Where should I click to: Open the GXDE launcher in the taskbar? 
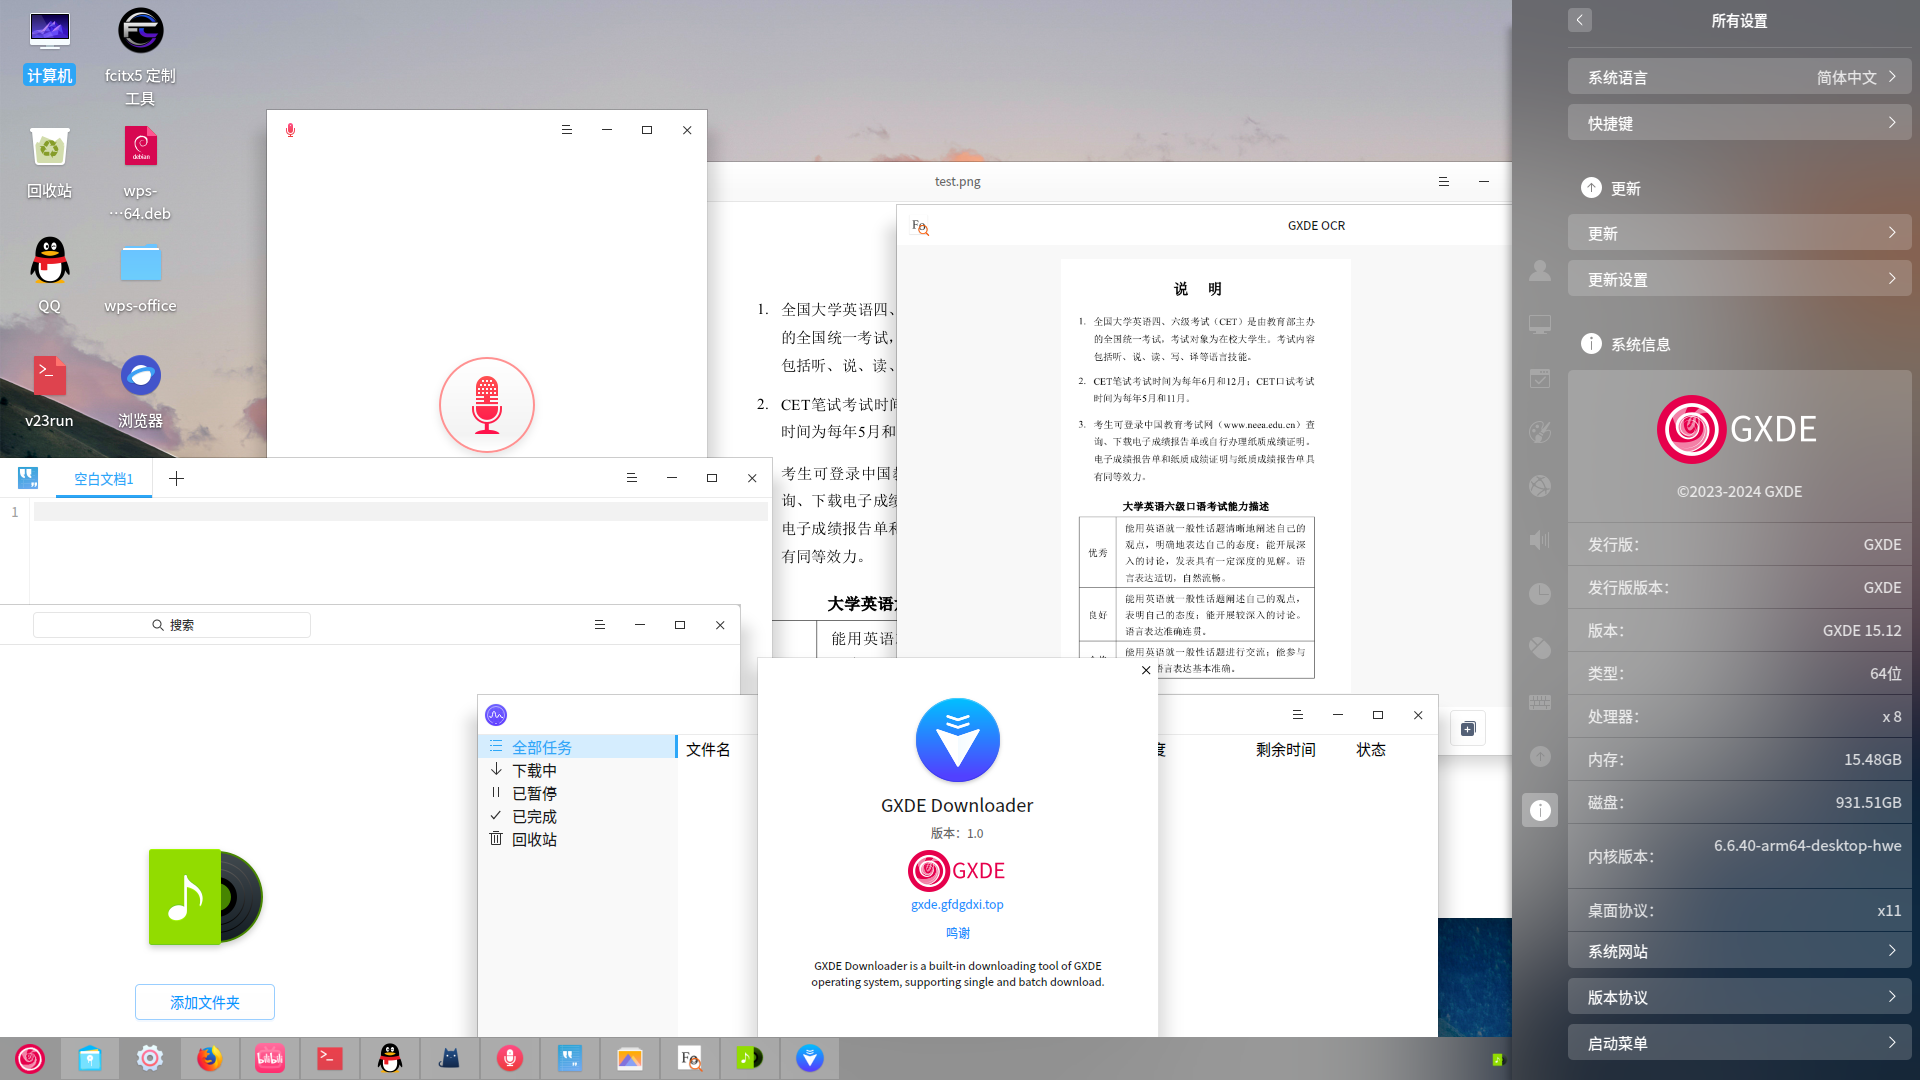click(x=30, y=1058)
